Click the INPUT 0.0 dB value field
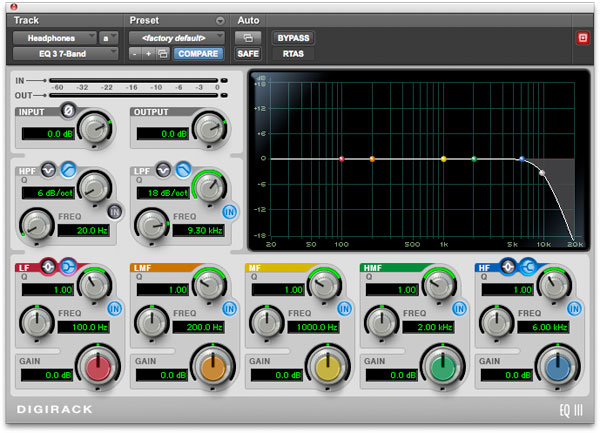This screenshot has height=433, width=600. 48,134
